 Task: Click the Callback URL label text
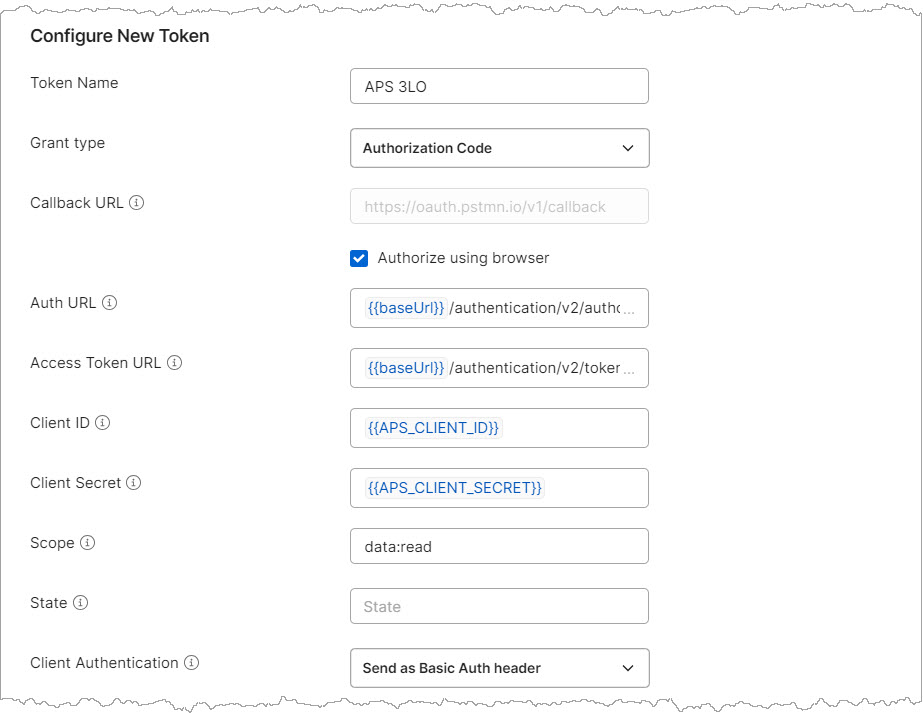click(x=77, y=203)
